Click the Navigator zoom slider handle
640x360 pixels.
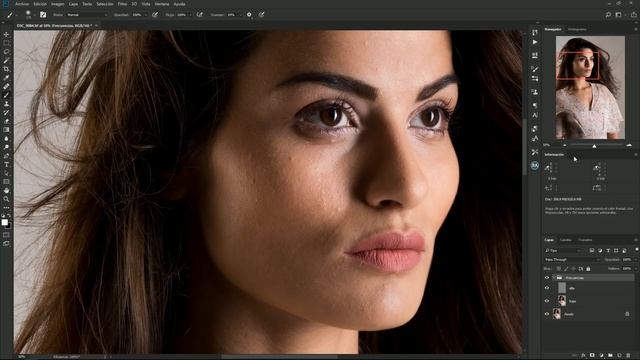[x=594, y=146]
